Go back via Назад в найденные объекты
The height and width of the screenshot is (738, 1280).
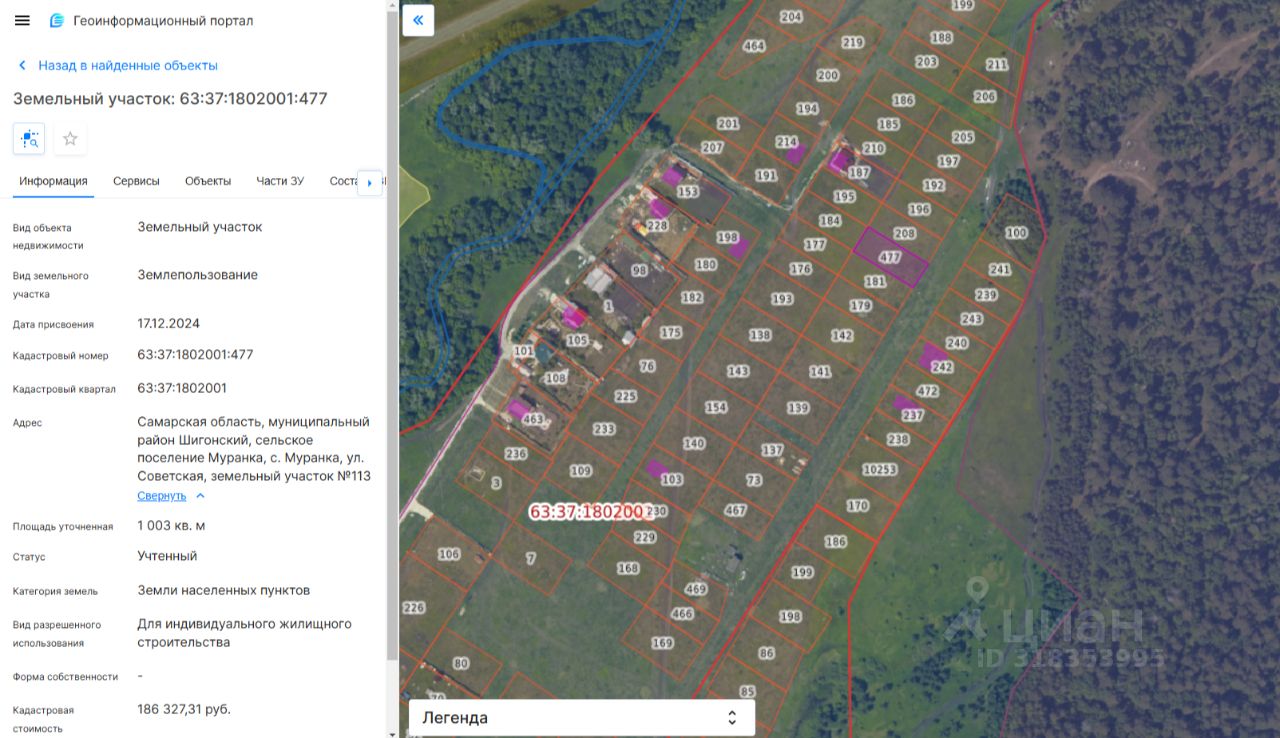[128, 65]
